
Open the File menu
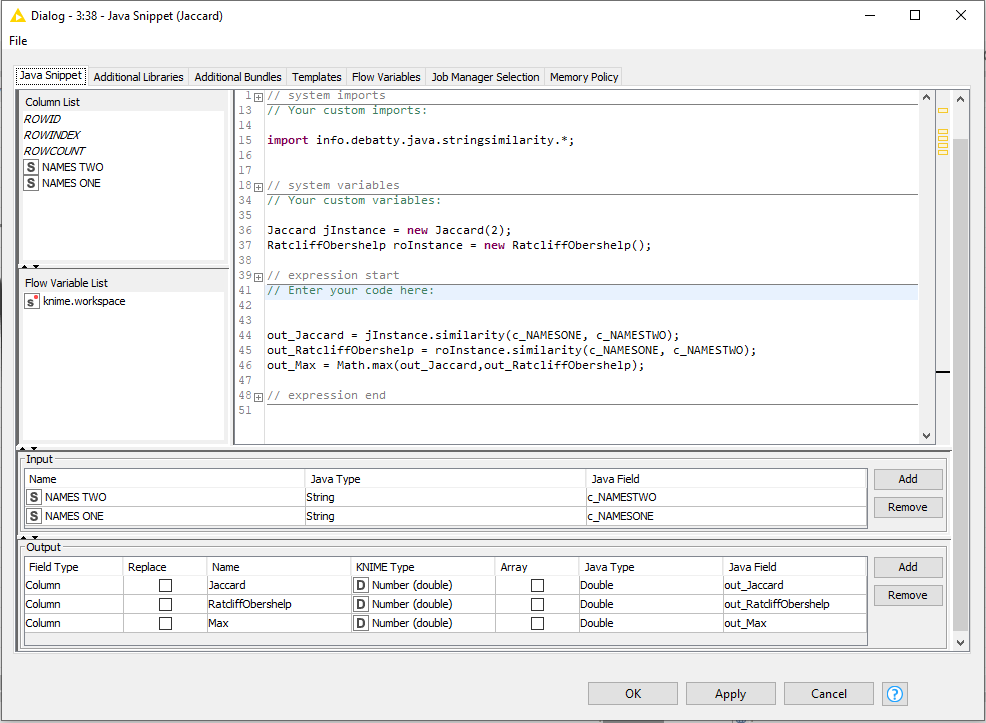click(18, 41)
